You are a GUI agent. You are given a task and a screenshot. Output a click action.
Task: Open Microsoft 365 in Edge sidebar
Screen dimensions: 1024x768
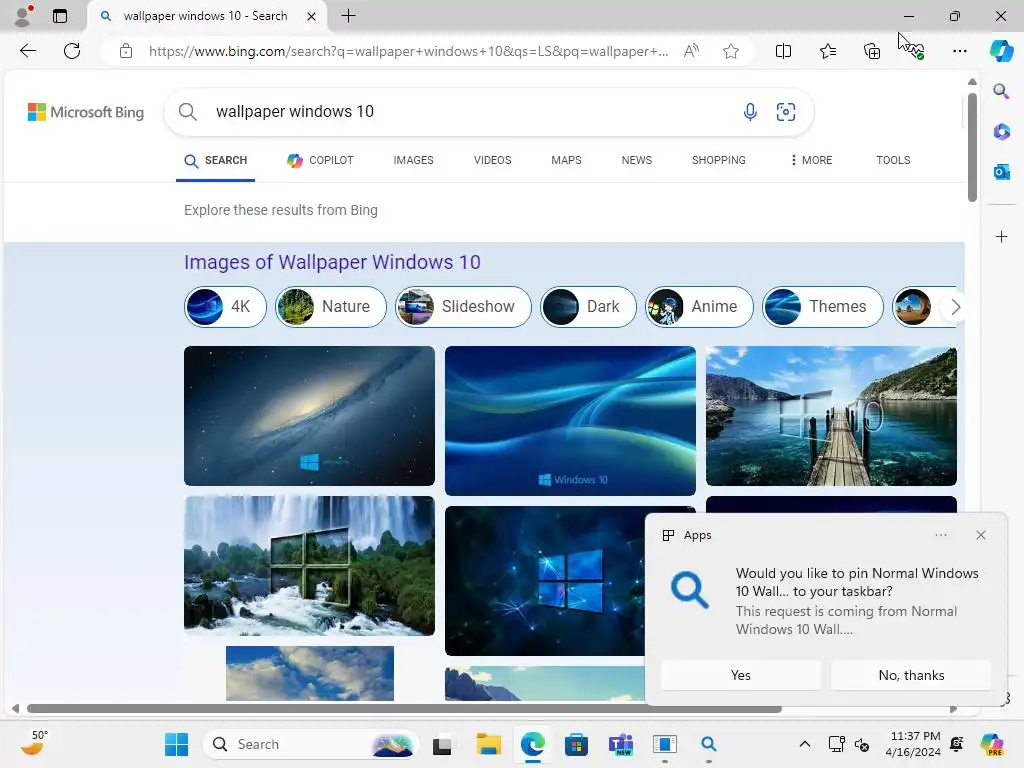click(1001, 131)
